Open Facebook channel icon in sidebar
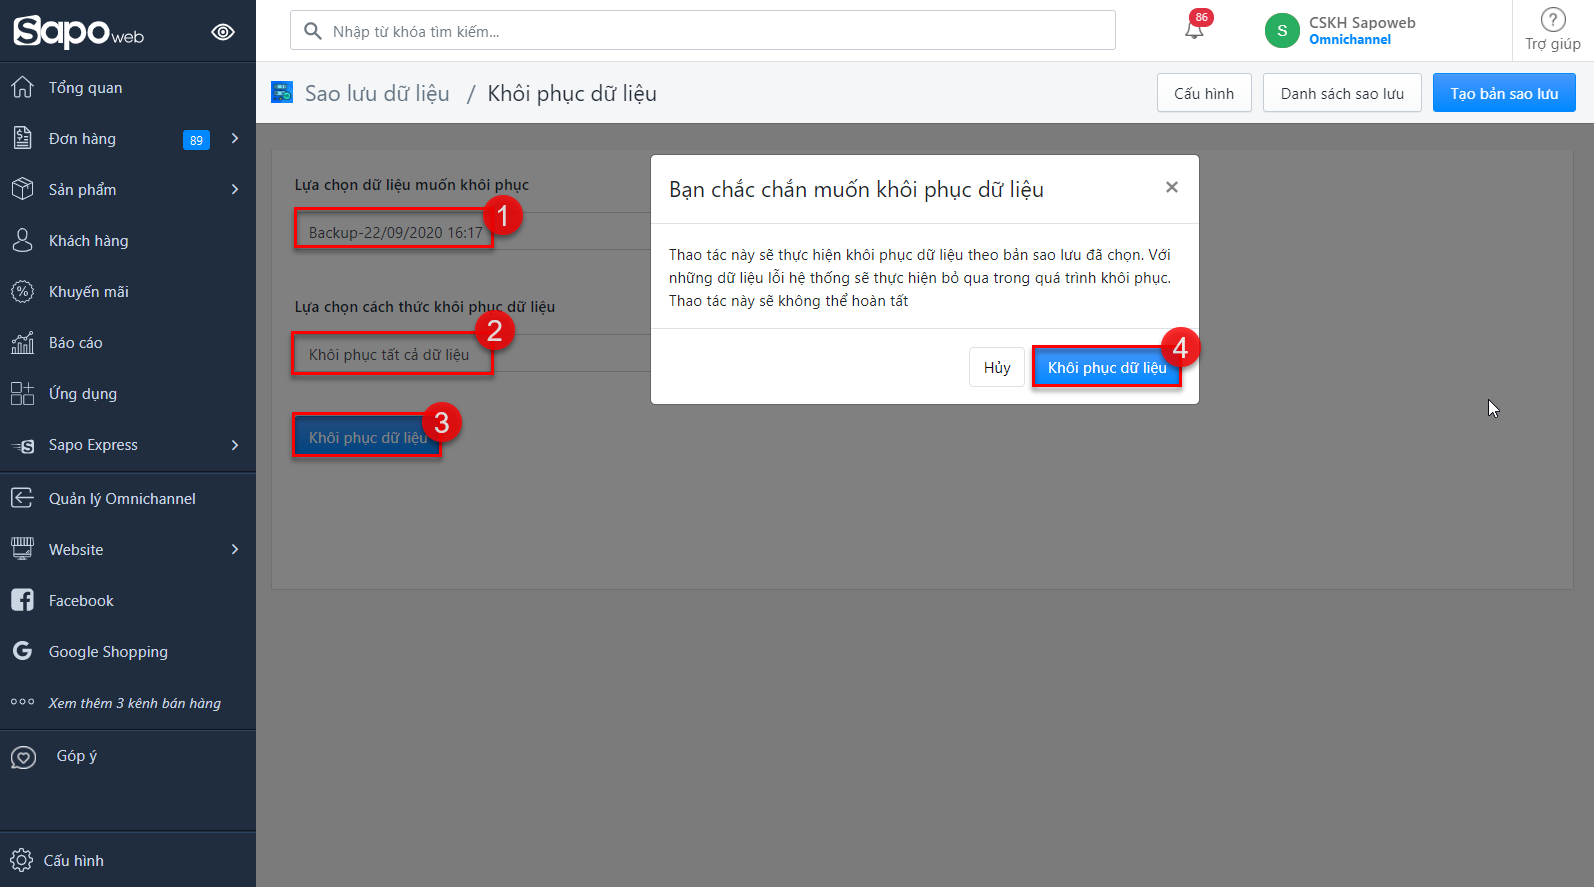The width and height of the screenshot is (1594, 887). pyautogui.click(x=22, y=600)
